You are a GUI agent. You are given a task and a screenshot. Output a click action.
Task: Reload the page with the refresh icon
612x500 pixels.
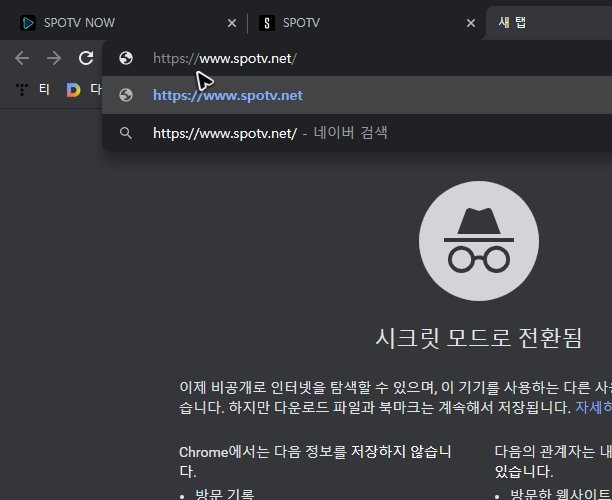(x=86, y=58)
